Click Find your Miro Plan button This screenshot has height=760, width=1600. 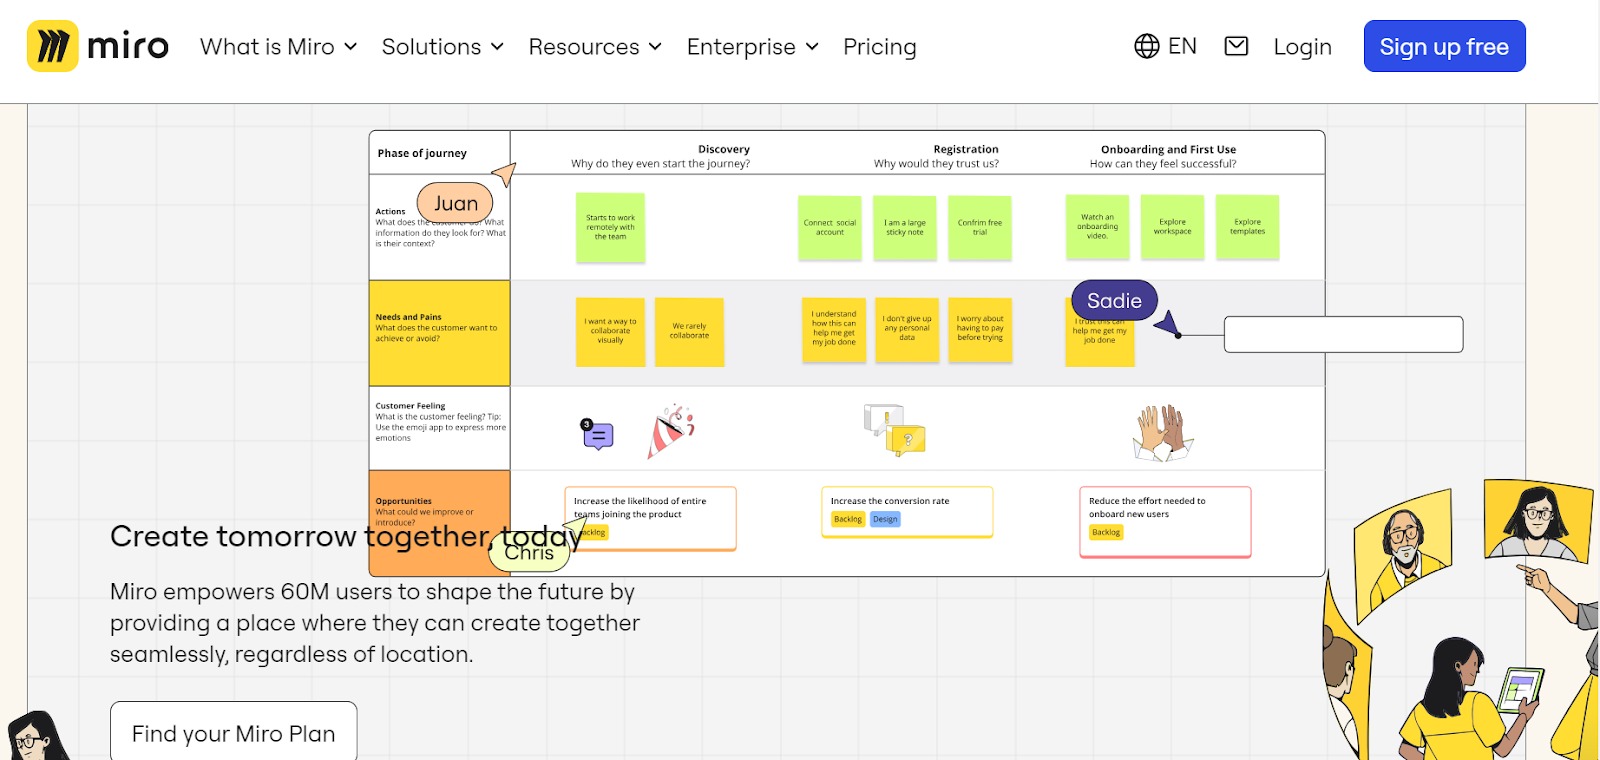233,733
